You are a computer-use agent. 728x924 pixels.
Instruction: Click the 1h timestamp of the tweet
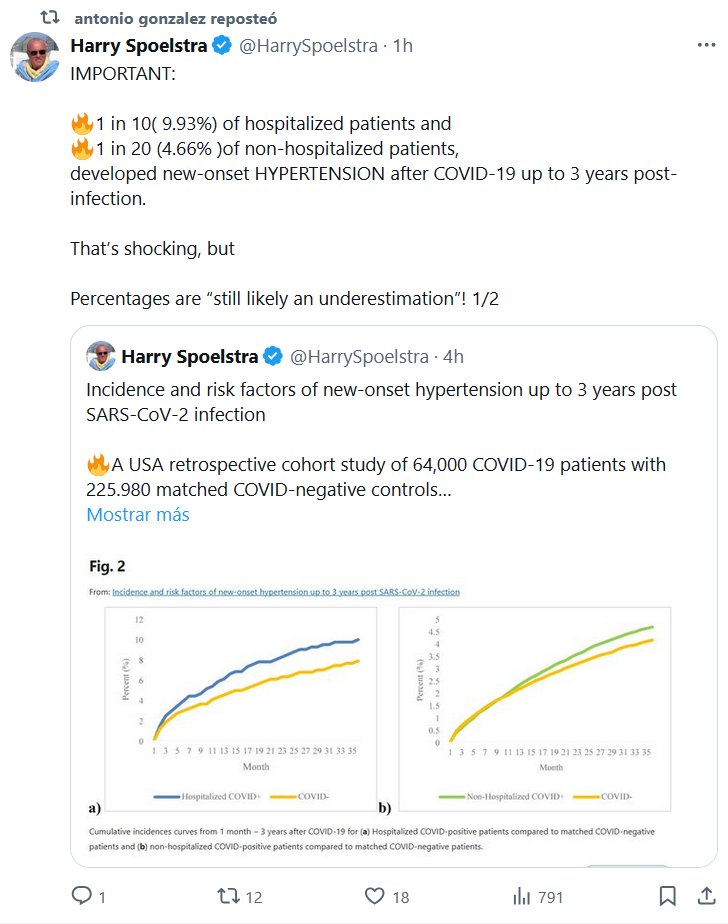tap(402, 46)
